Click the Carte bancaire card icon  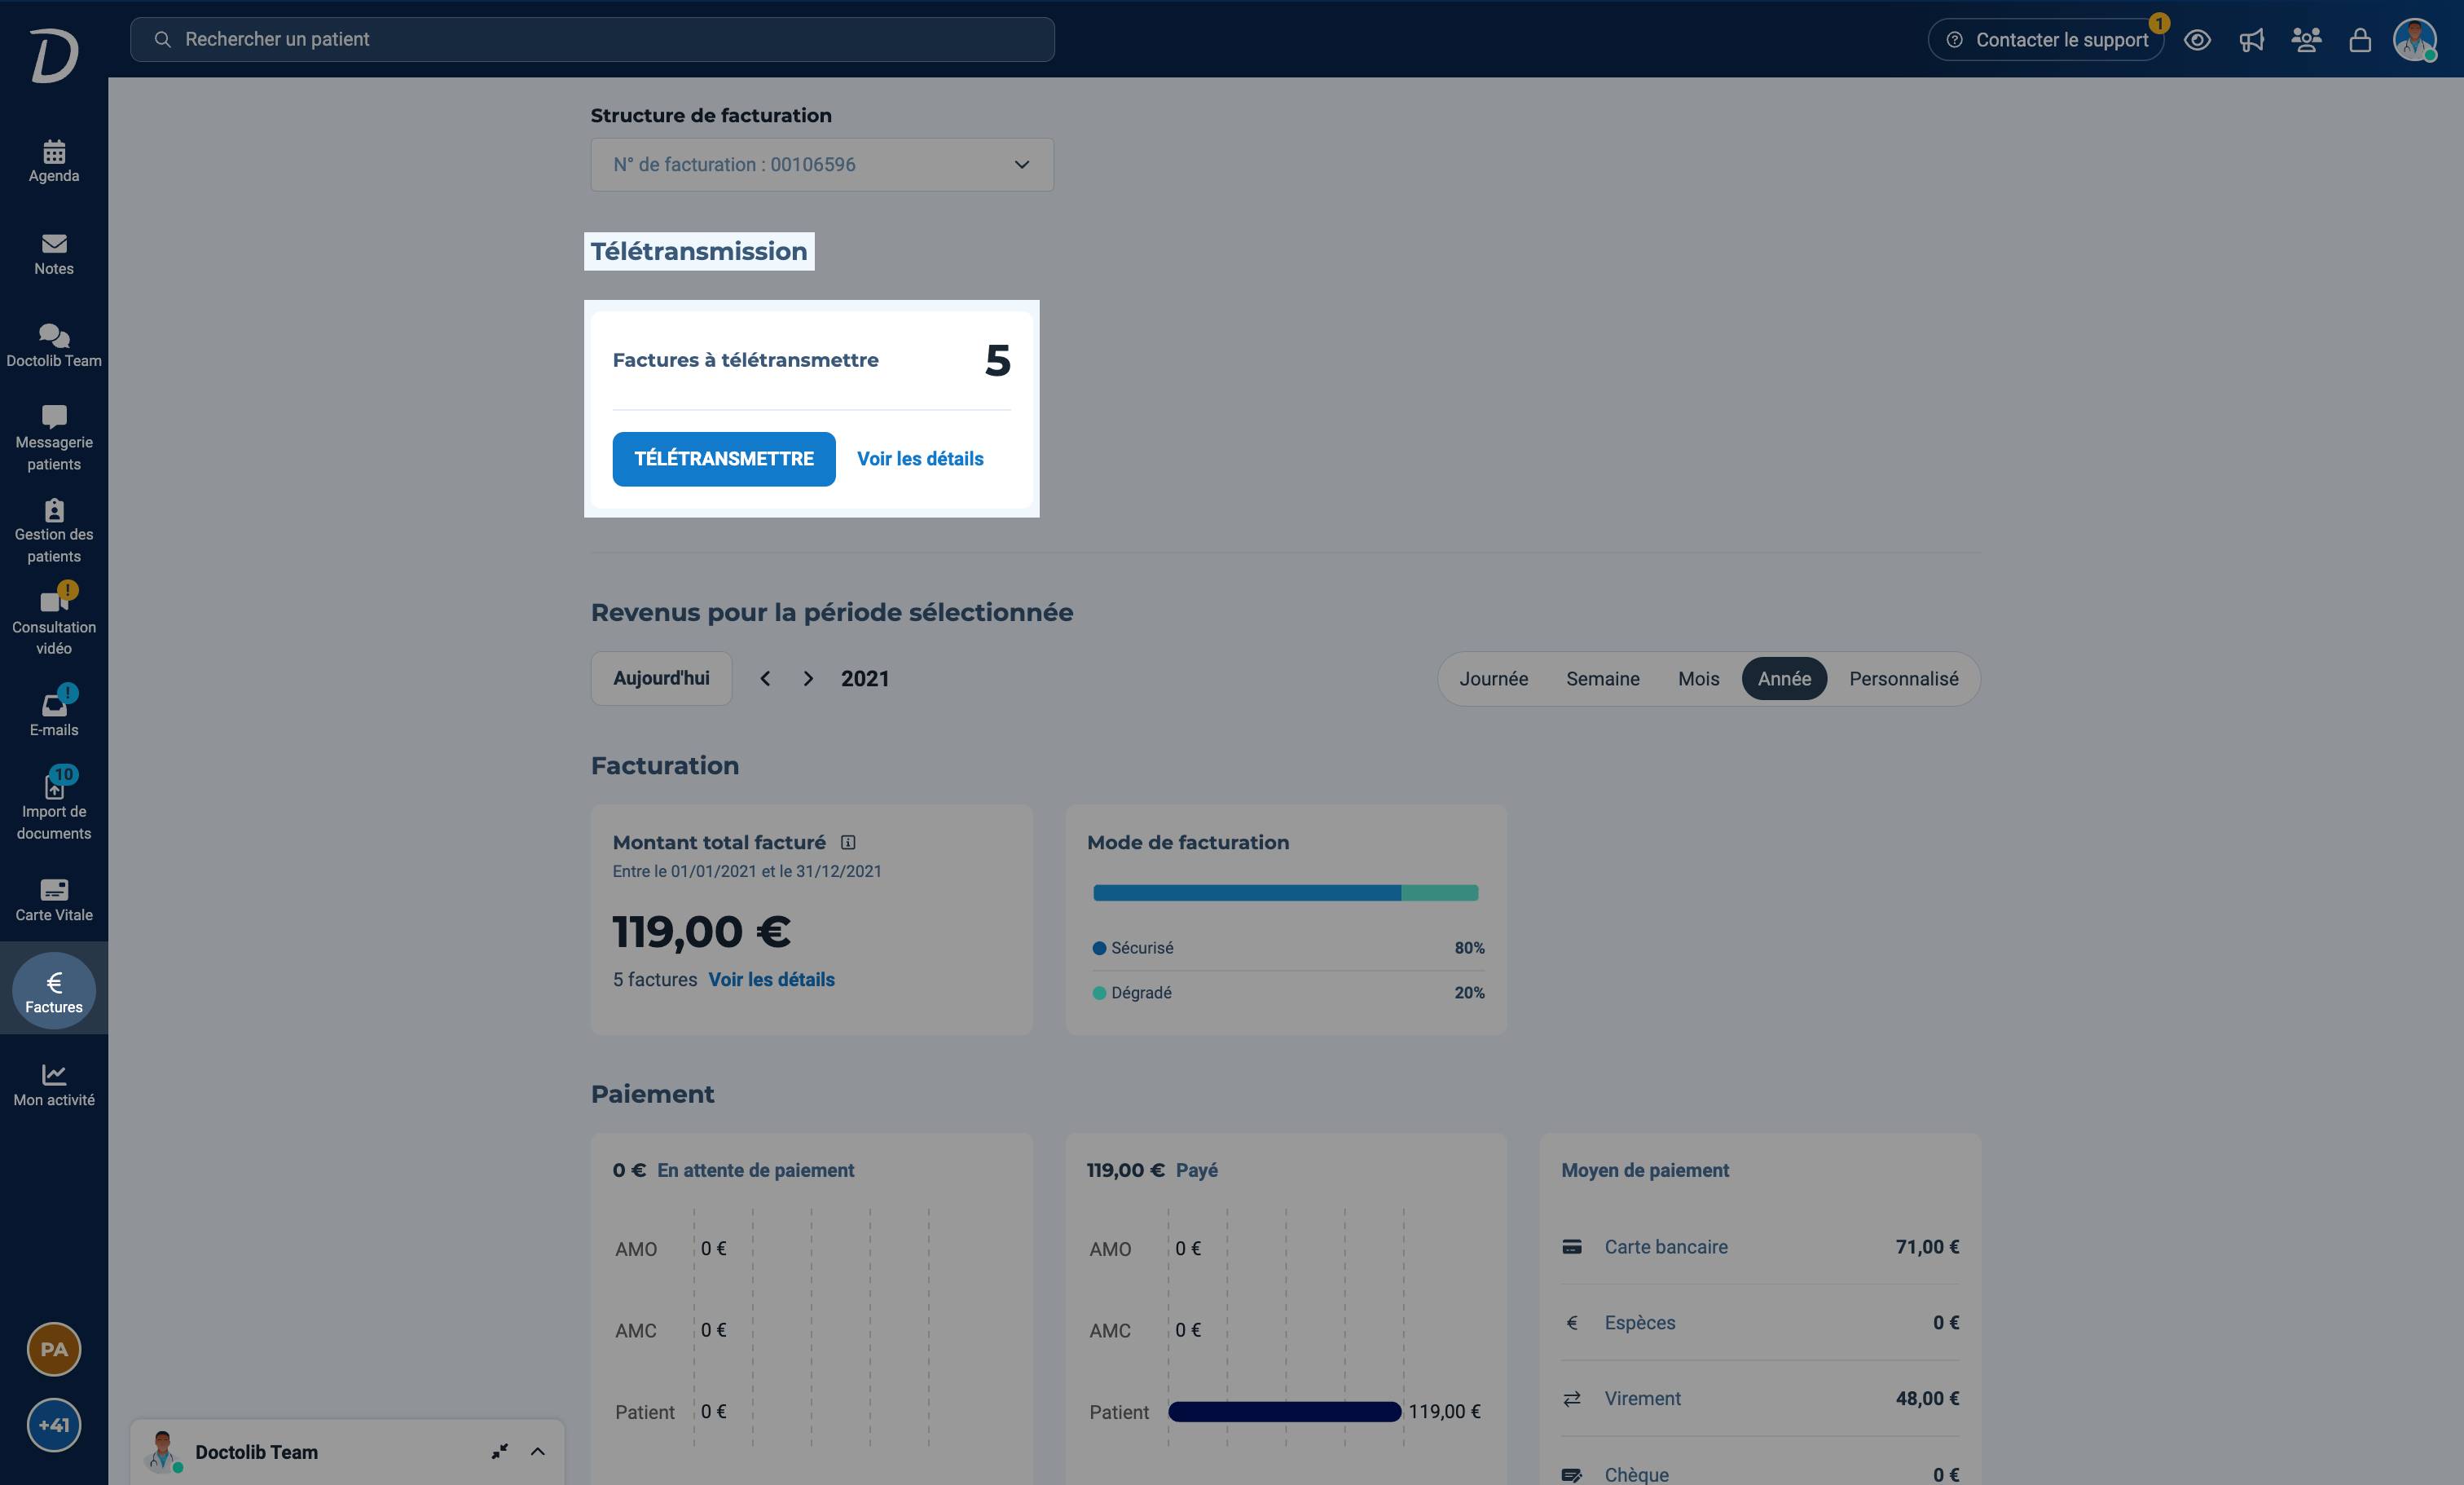(x=1572, y=1246)
